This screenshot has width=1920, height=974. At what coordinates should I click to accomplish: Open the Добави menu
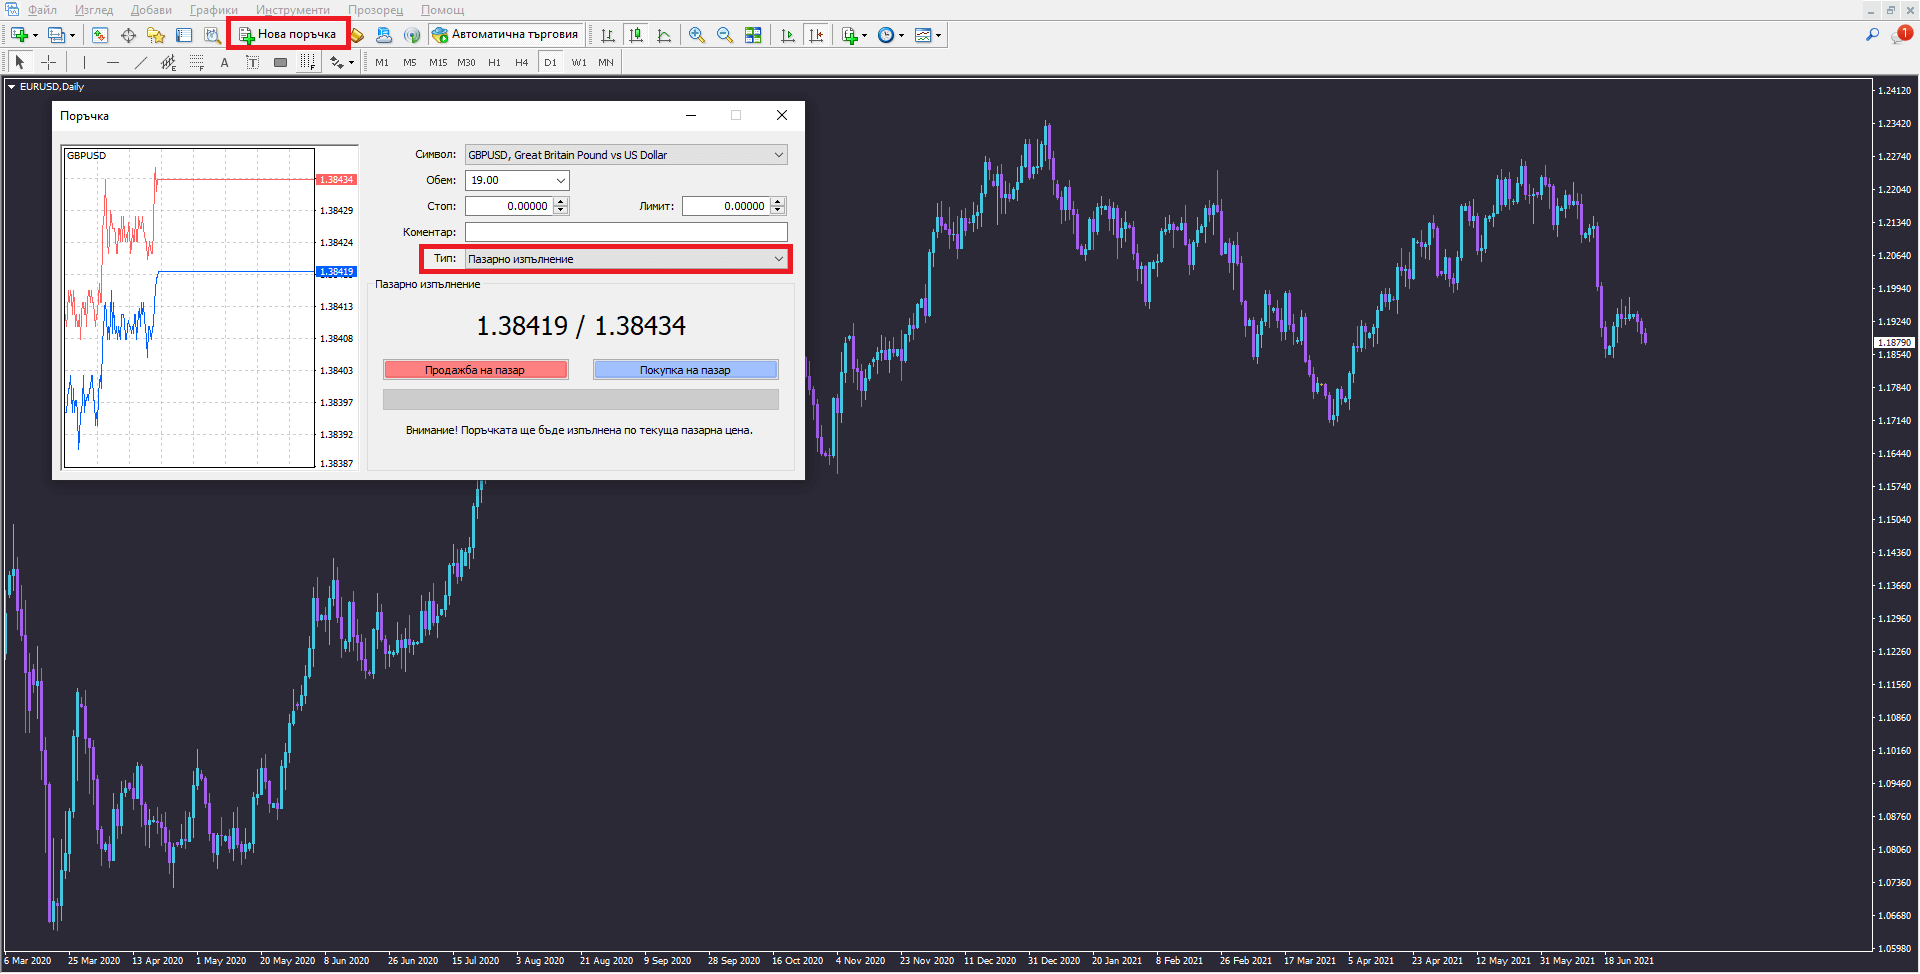pos(151,10)
